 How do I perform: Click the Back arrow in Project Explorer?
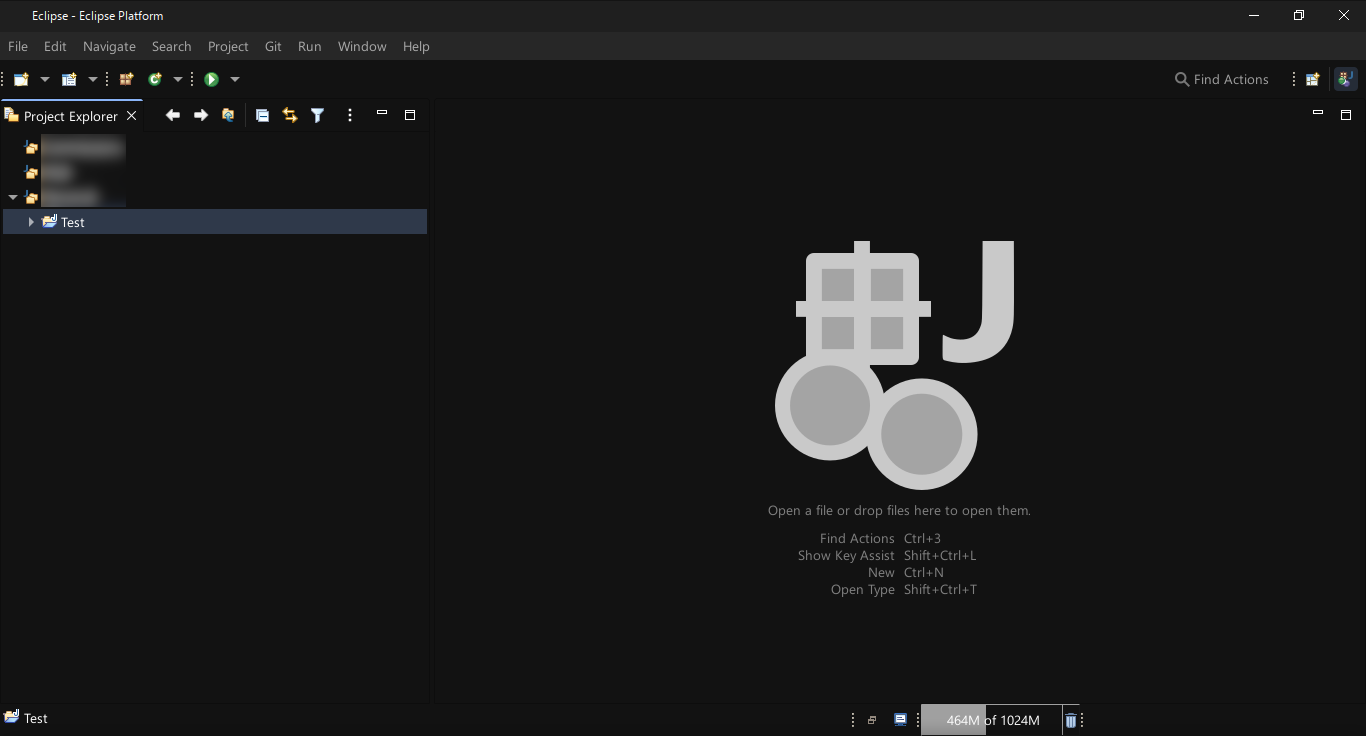173,116
